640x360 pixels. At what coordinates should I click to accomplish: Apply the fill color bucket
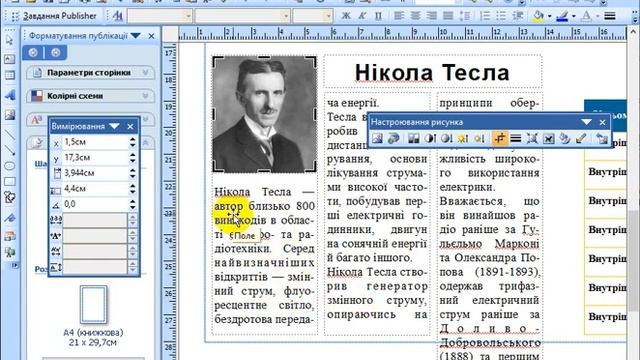point(538,16)
